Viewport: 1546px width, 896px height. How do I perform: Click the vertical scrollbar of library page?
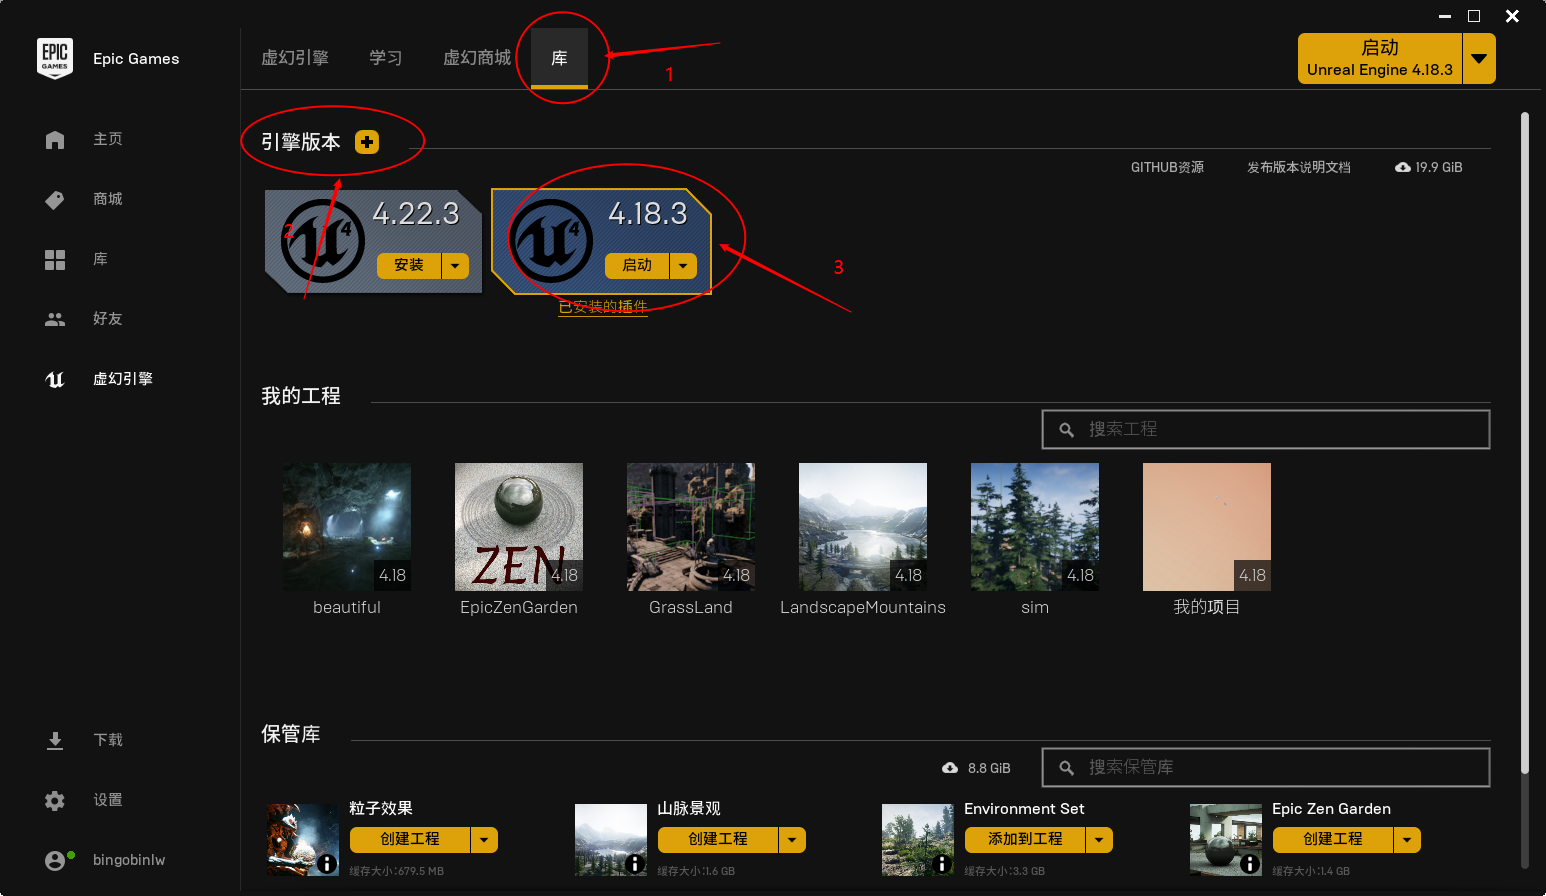(x=1525, y=442)
